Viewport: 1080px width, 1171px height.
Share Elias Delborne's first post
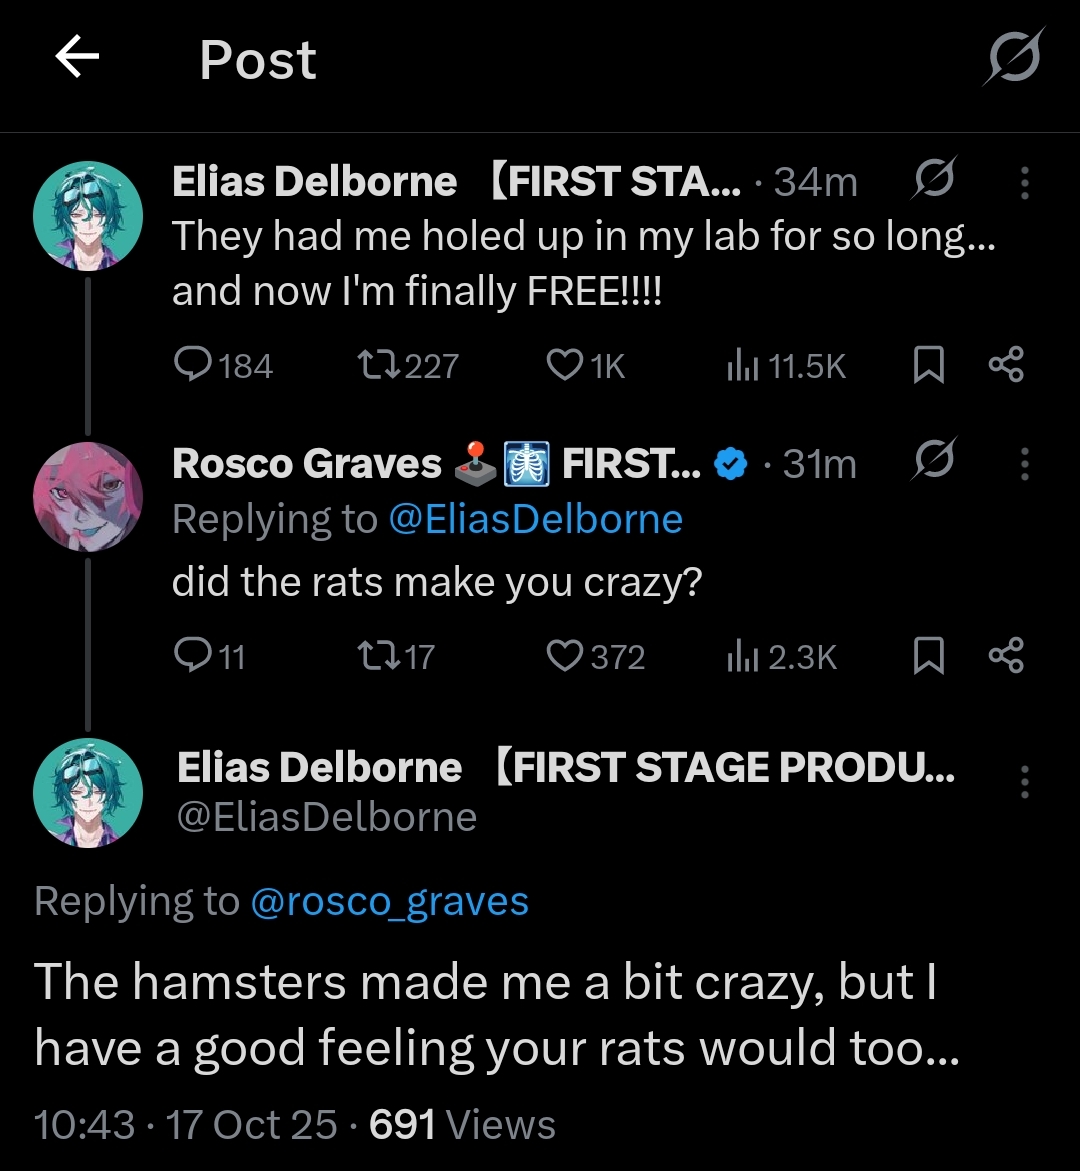[1006, 366]
